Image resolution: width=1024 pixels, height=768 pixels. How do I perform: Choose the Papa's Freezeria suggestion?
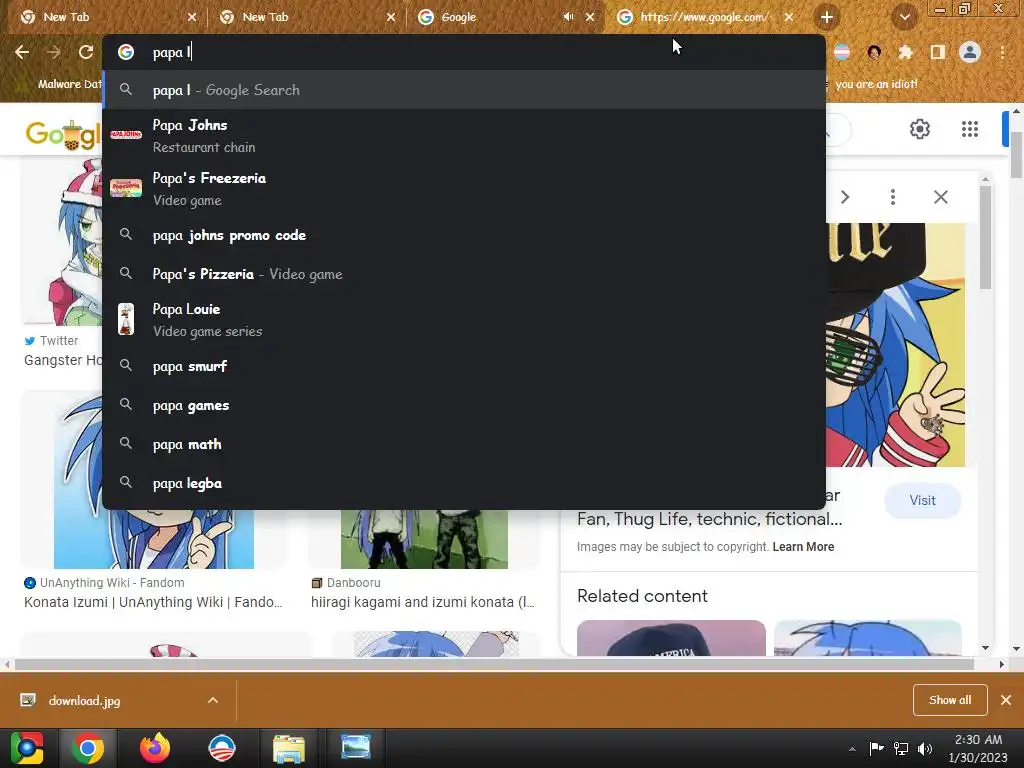tap(464, 189)
